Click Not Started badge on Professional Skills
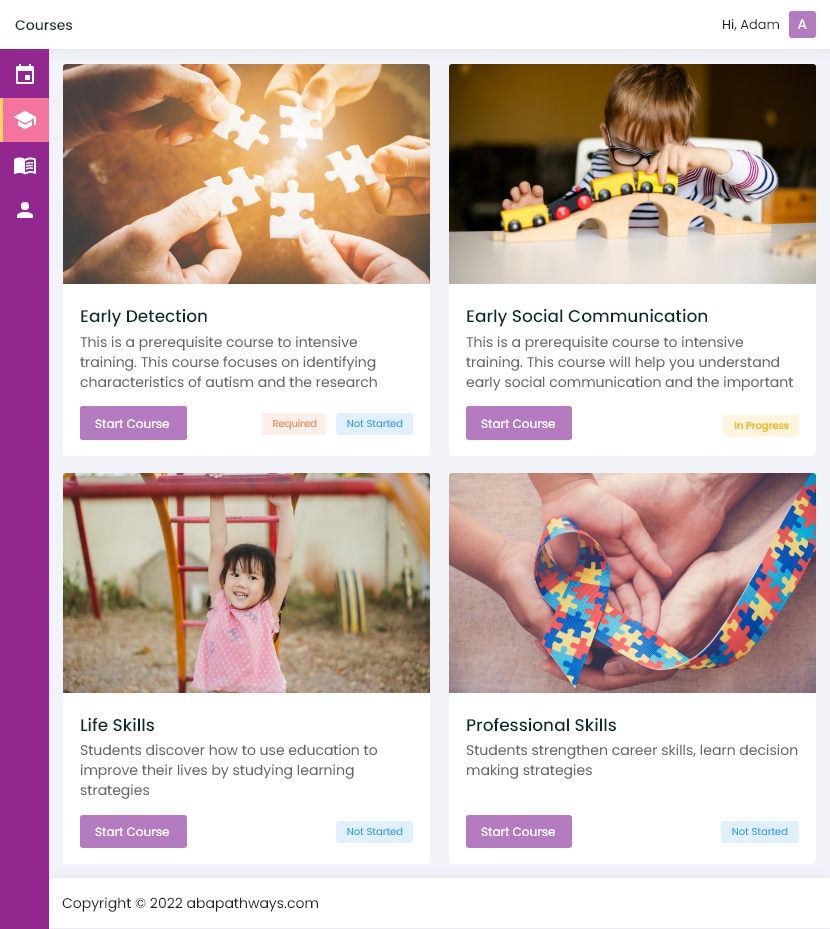Screen dimensions: 830x929 pyautogui.click(x=760, y=832)
